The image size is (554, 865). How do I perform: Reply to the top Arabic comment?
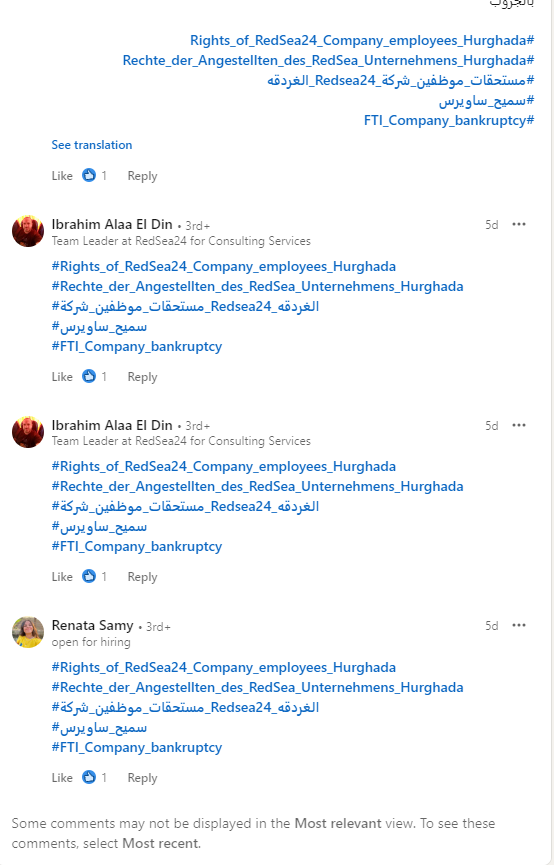(142, 176)
